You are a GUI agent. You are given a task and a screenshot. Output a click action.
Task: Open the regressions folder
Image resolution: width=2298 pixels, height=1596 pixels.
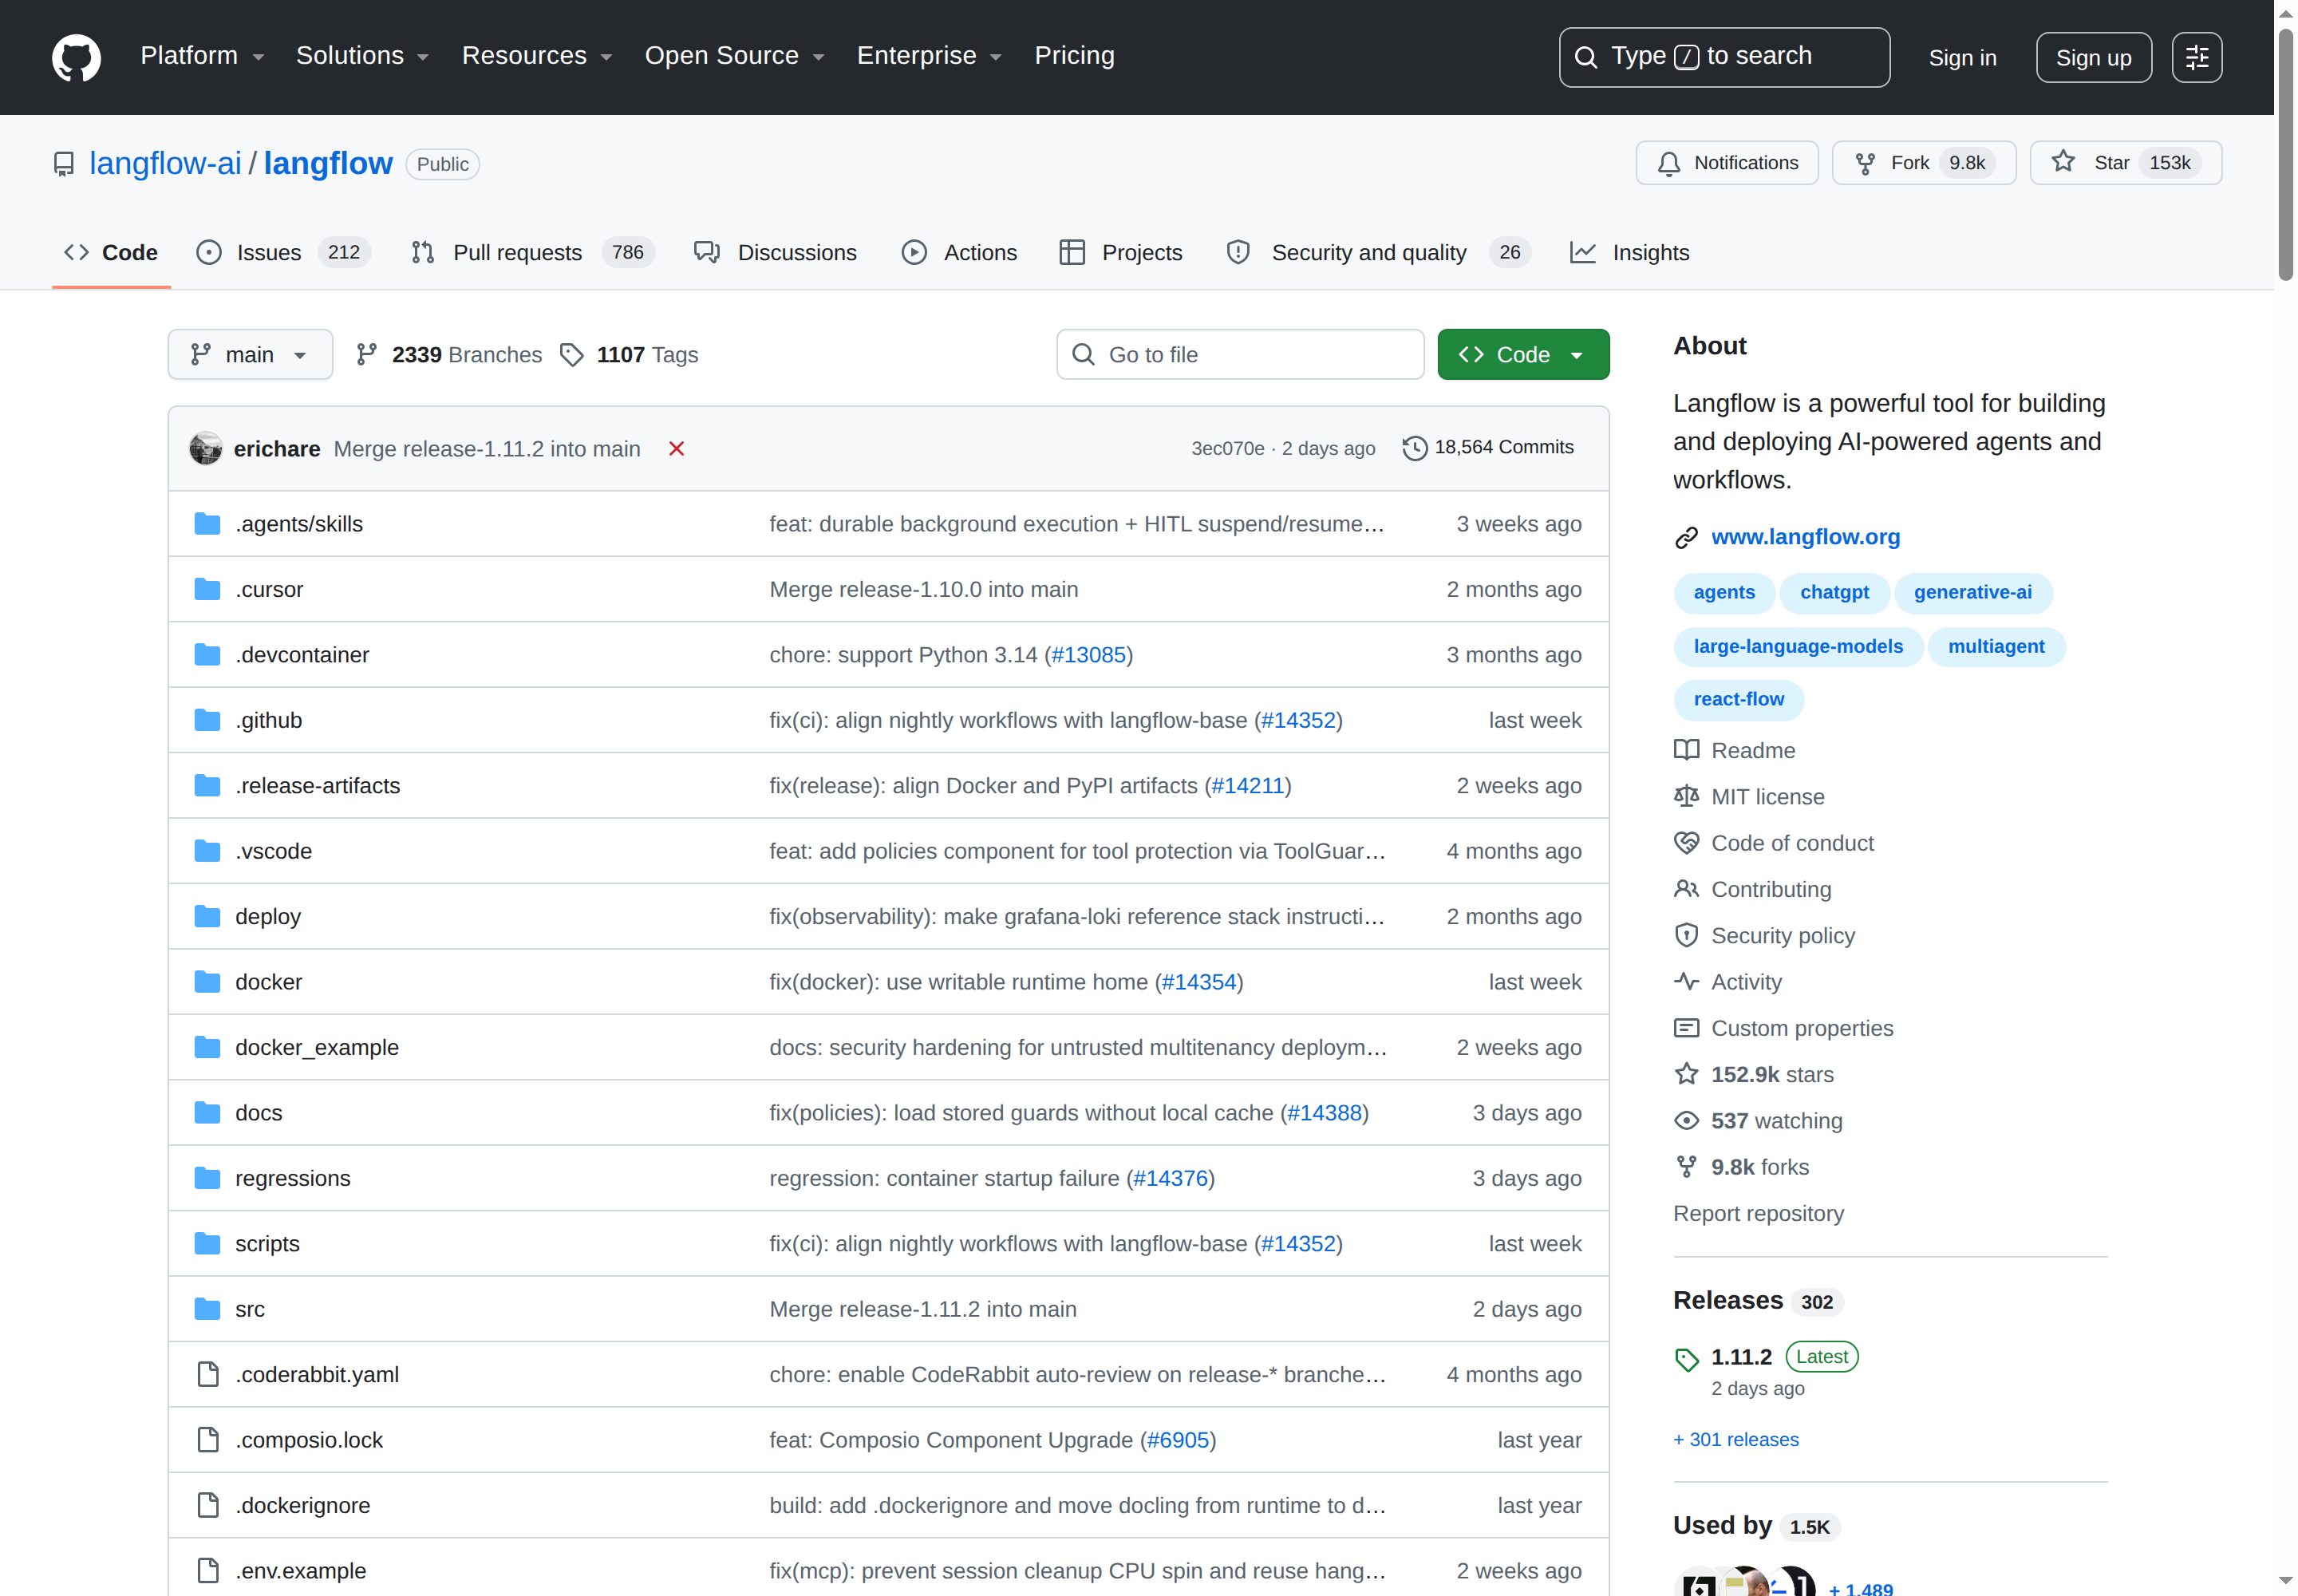292,1178
